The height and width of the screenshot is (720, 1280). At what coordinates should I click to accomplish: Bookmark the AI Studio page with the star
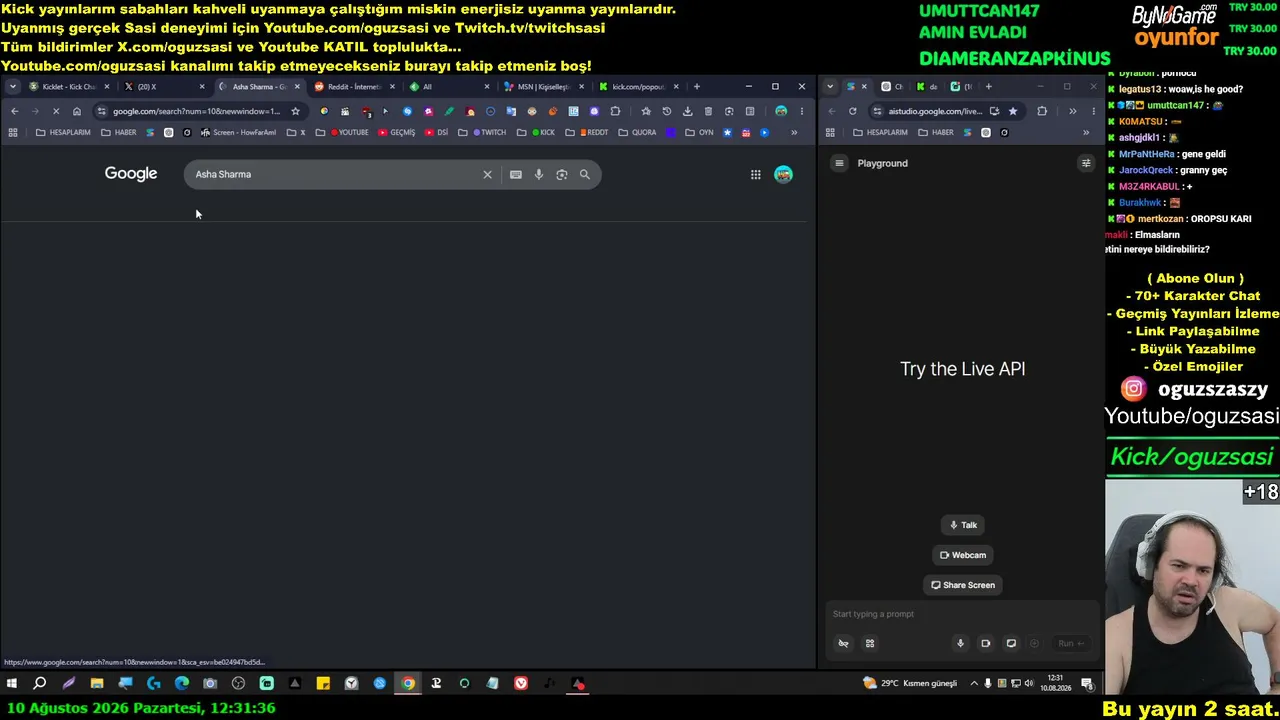pyautogui.click(x=1012, y=111)
